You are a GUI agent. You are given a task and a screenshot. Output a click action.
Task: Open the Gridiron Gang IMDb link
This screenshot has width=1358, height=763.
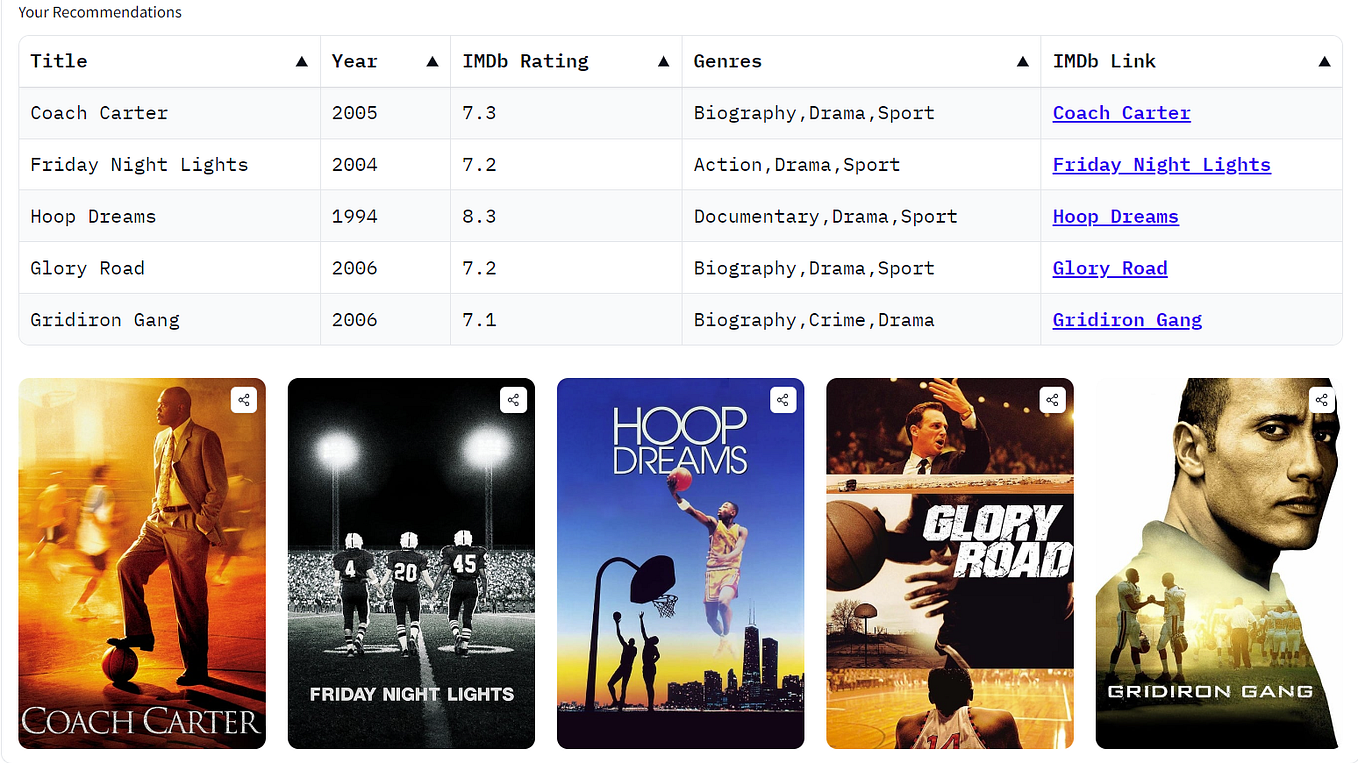(1127, 320)
